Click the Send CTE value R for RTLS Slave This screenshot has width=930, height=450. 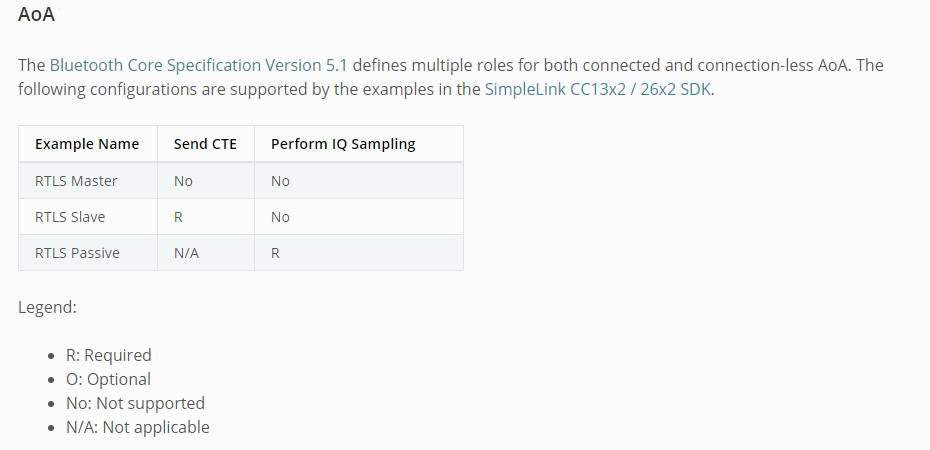click(x=178, y=217)
